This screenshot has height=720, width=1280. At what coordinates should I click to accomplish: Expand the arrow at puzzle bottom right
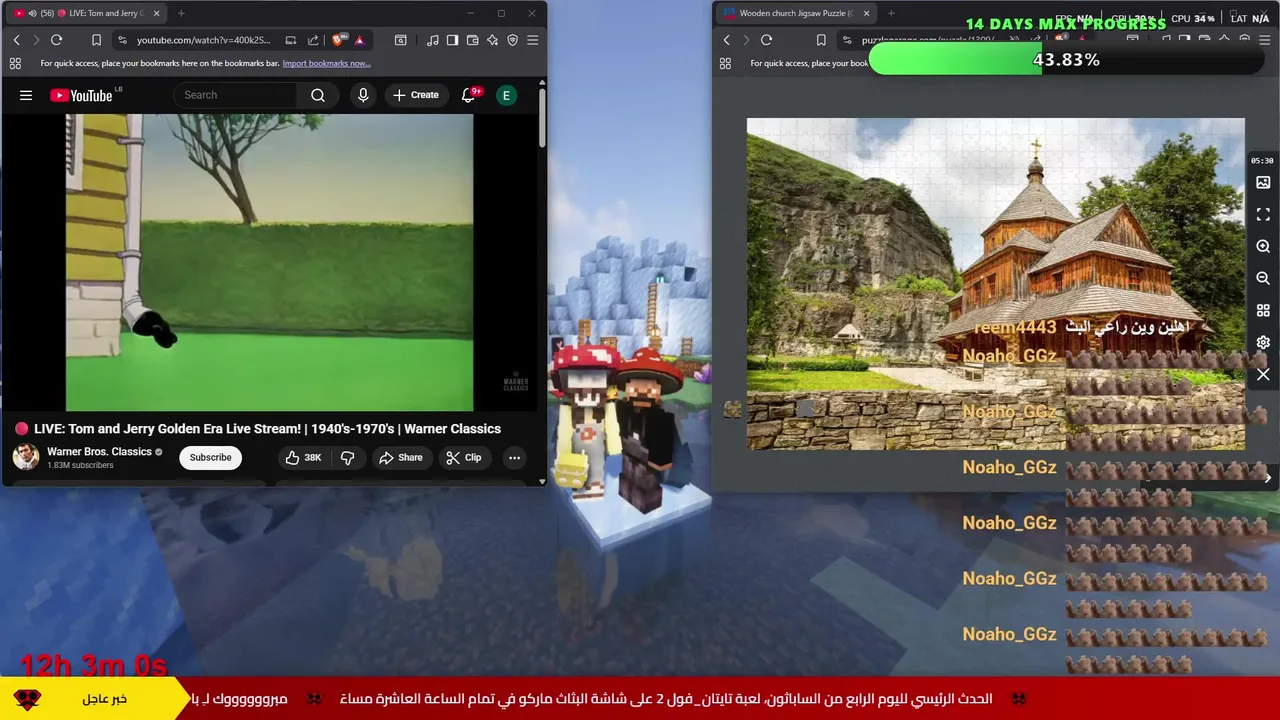pyautogui.click(x=1267, y=478)
